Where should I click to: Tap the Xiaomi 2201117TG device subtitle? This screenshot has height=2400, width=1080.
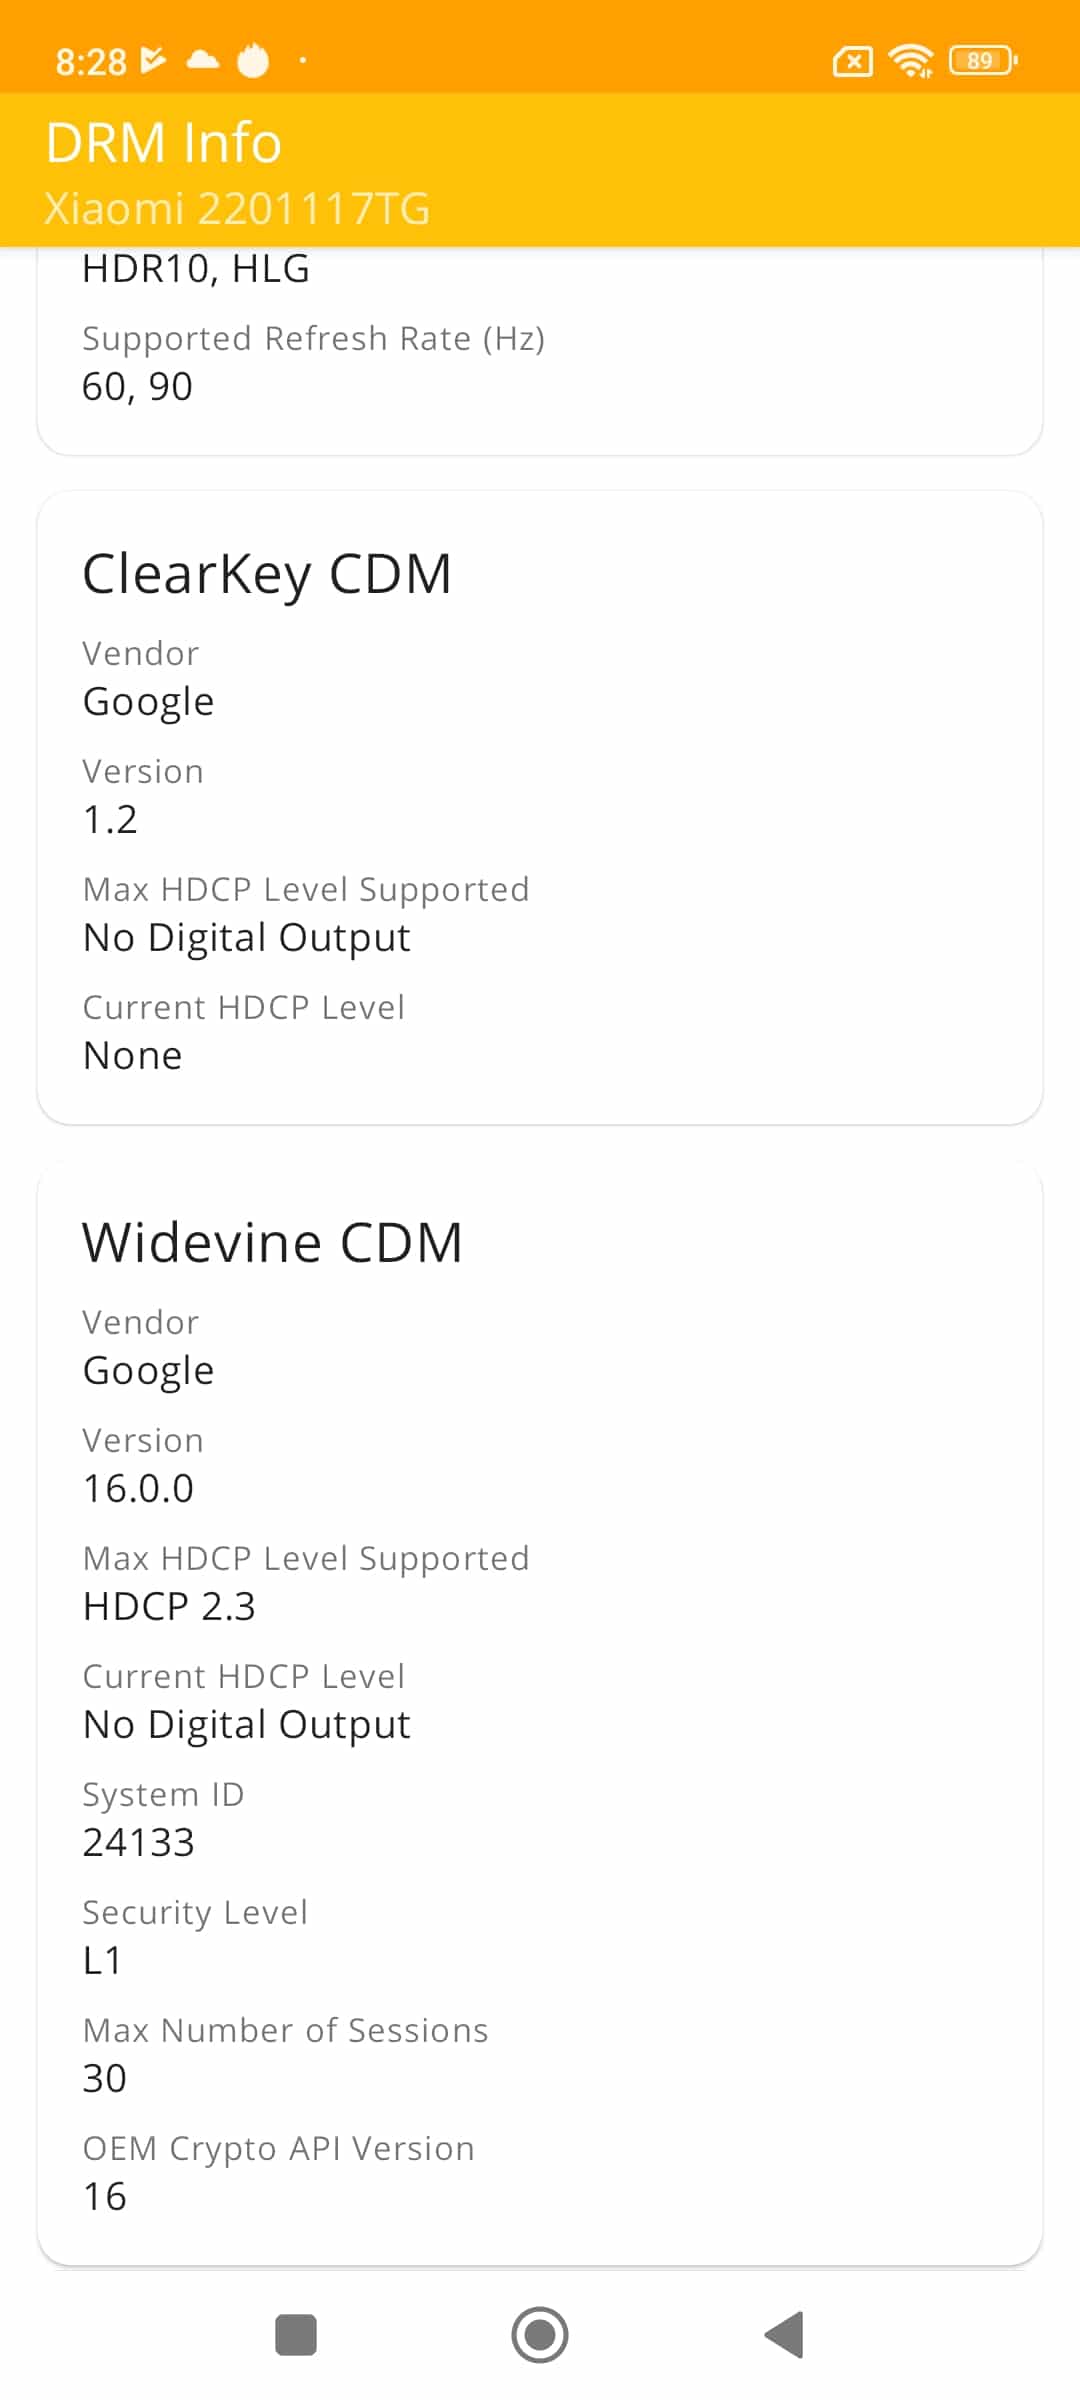(x=237, y=209)
